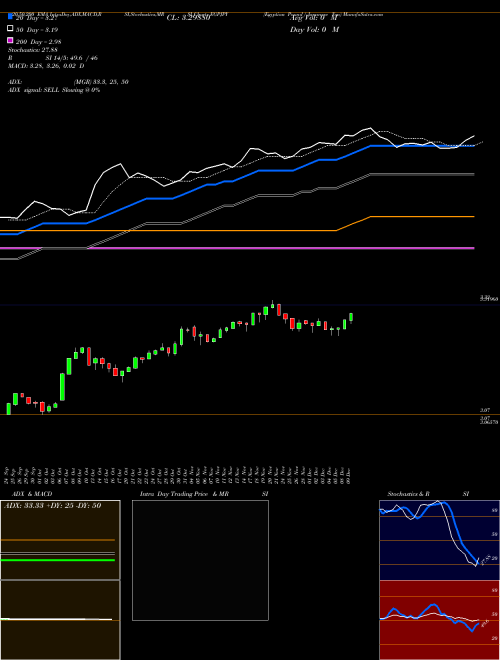Click the RSI 14/3 value line
This screenshot has height=660, width=500.
[x=53, y=58]
